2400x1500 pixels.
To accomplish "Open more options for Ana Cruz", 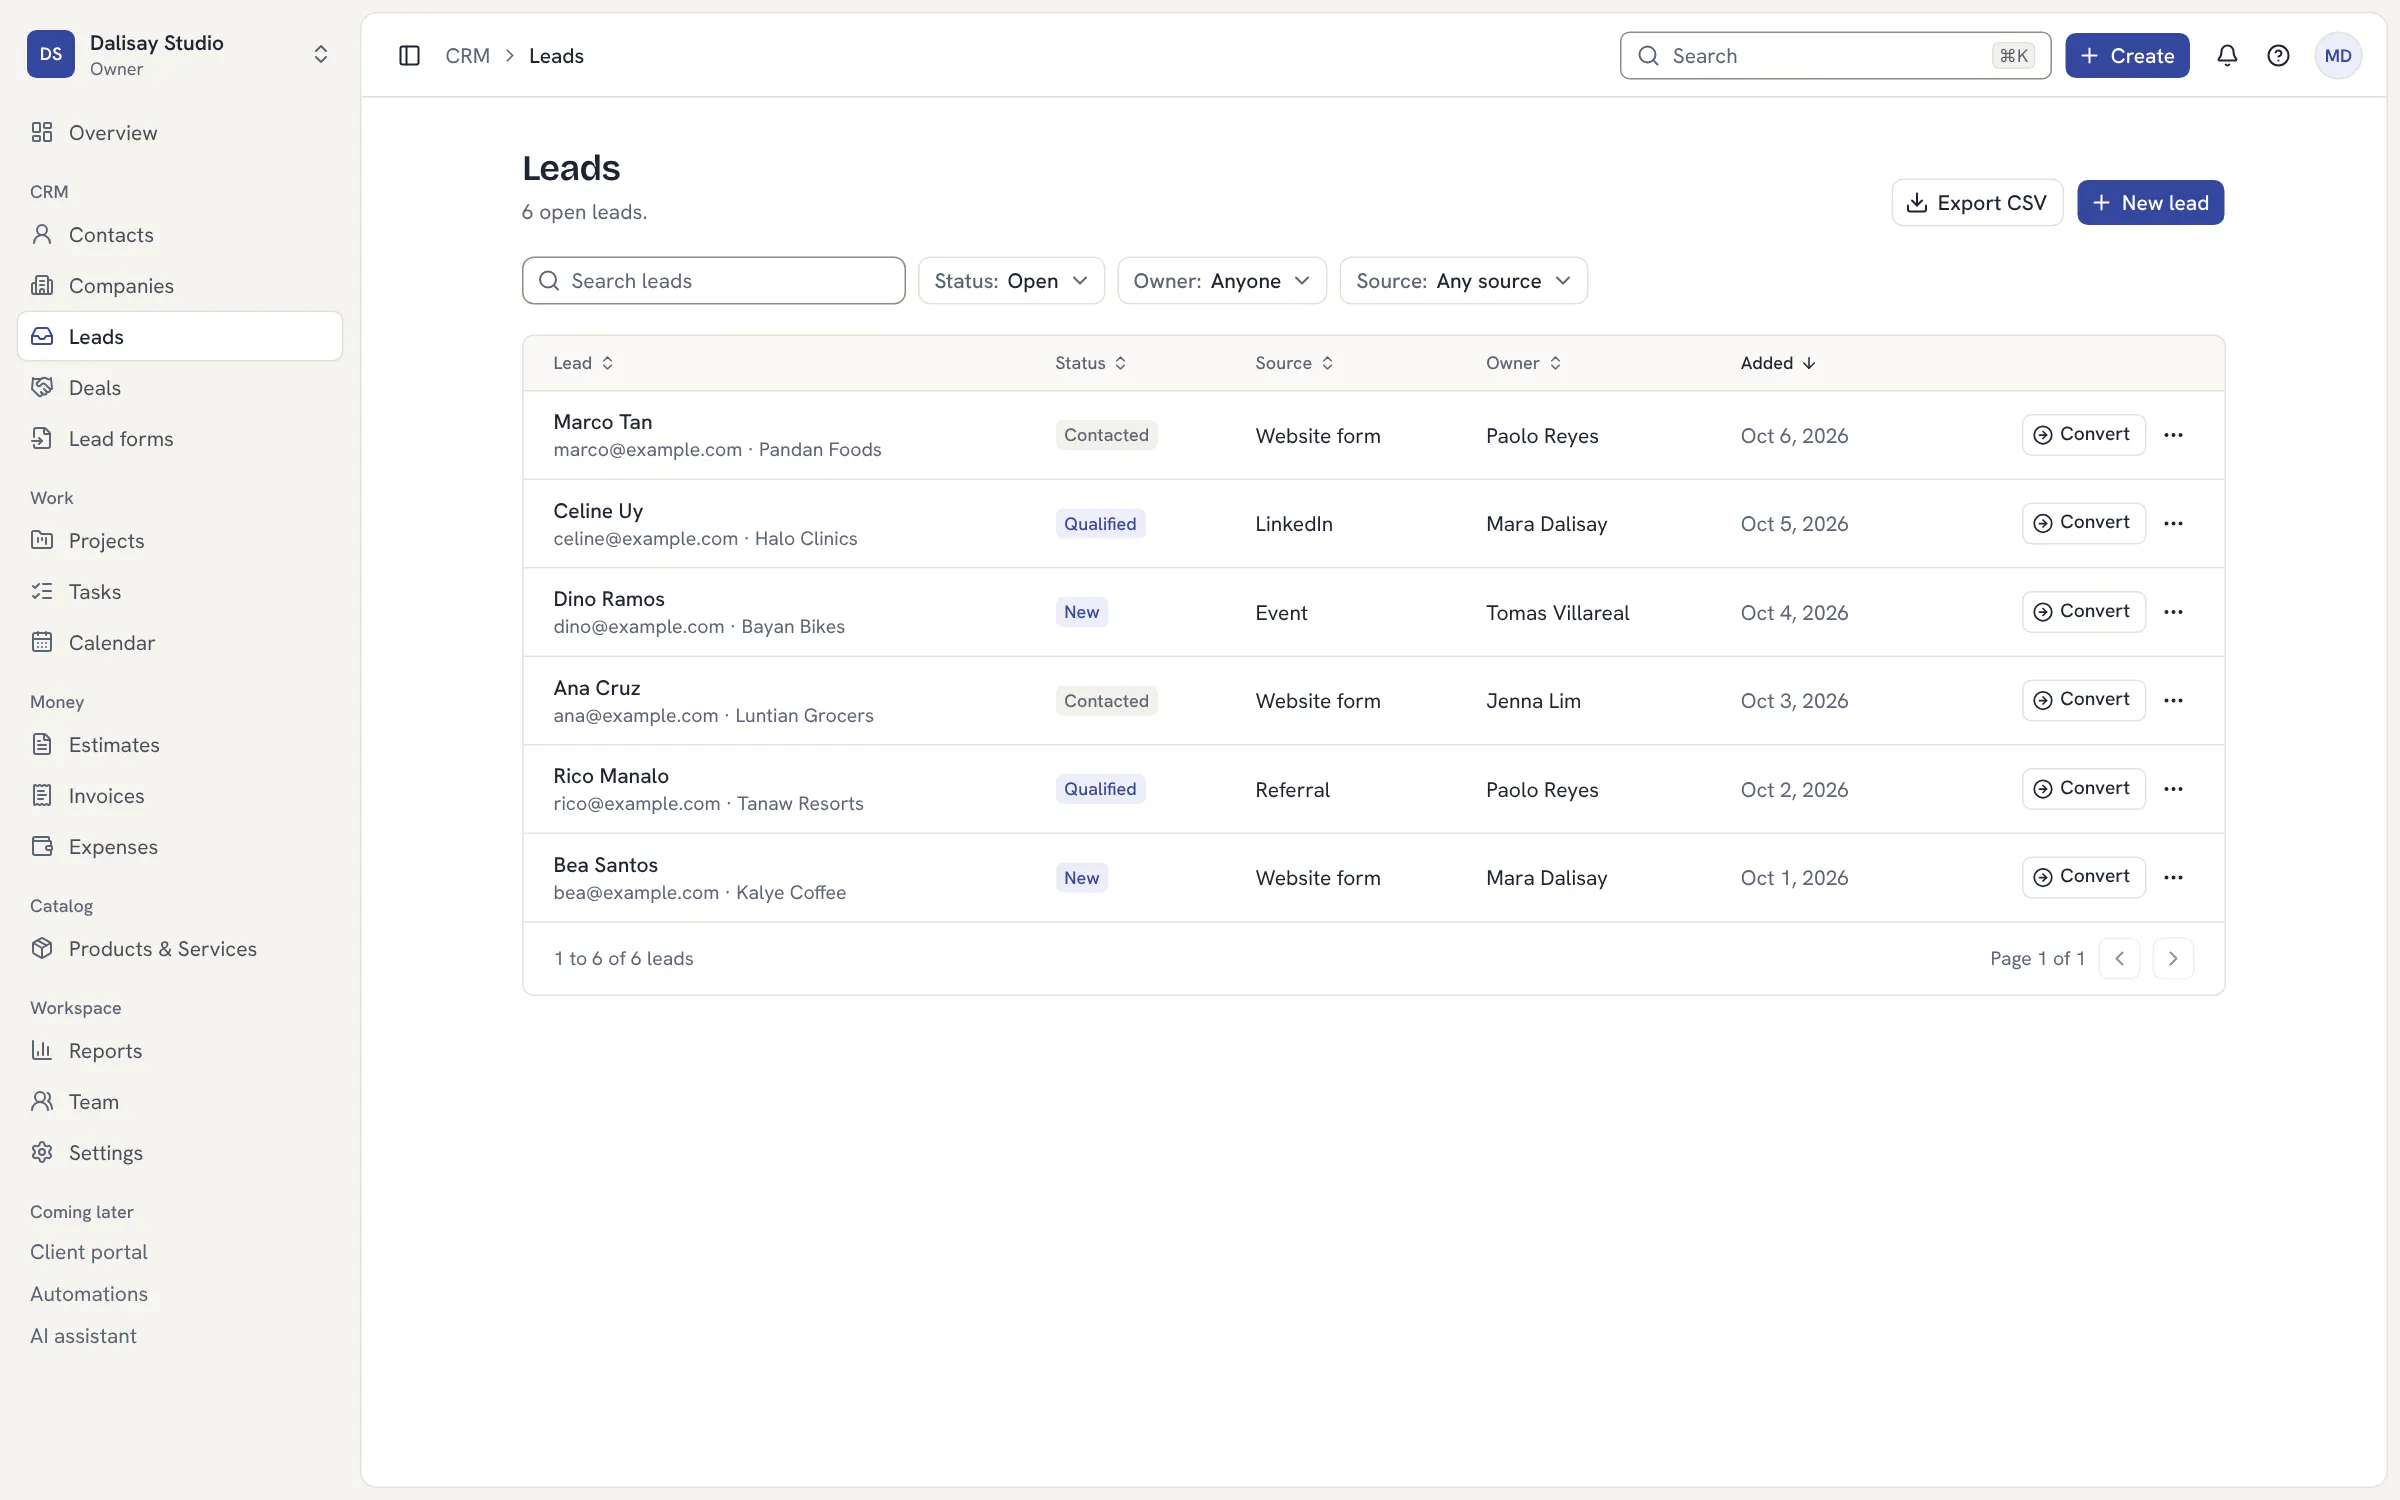I will 2173,700.
